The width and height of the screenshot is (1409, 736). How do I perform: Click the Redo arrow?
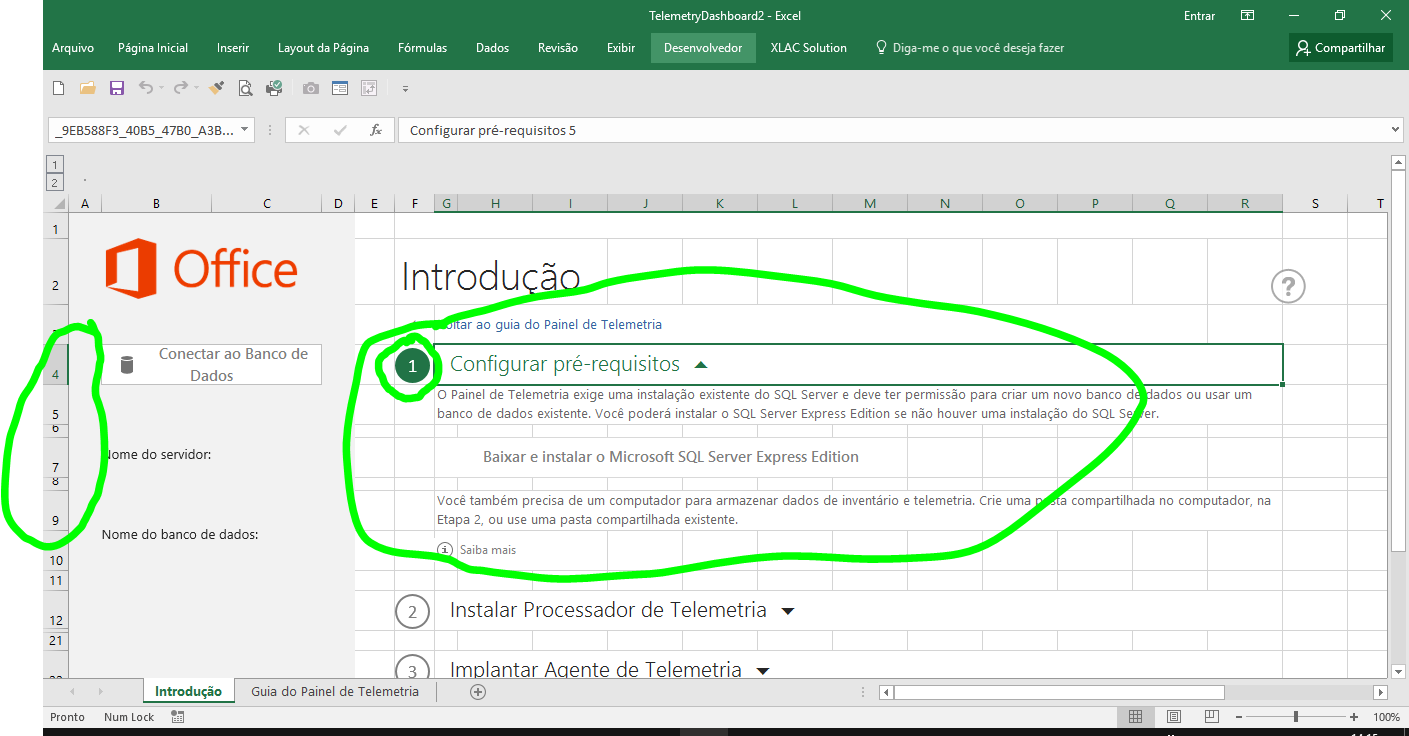click(x=180, y=88)
